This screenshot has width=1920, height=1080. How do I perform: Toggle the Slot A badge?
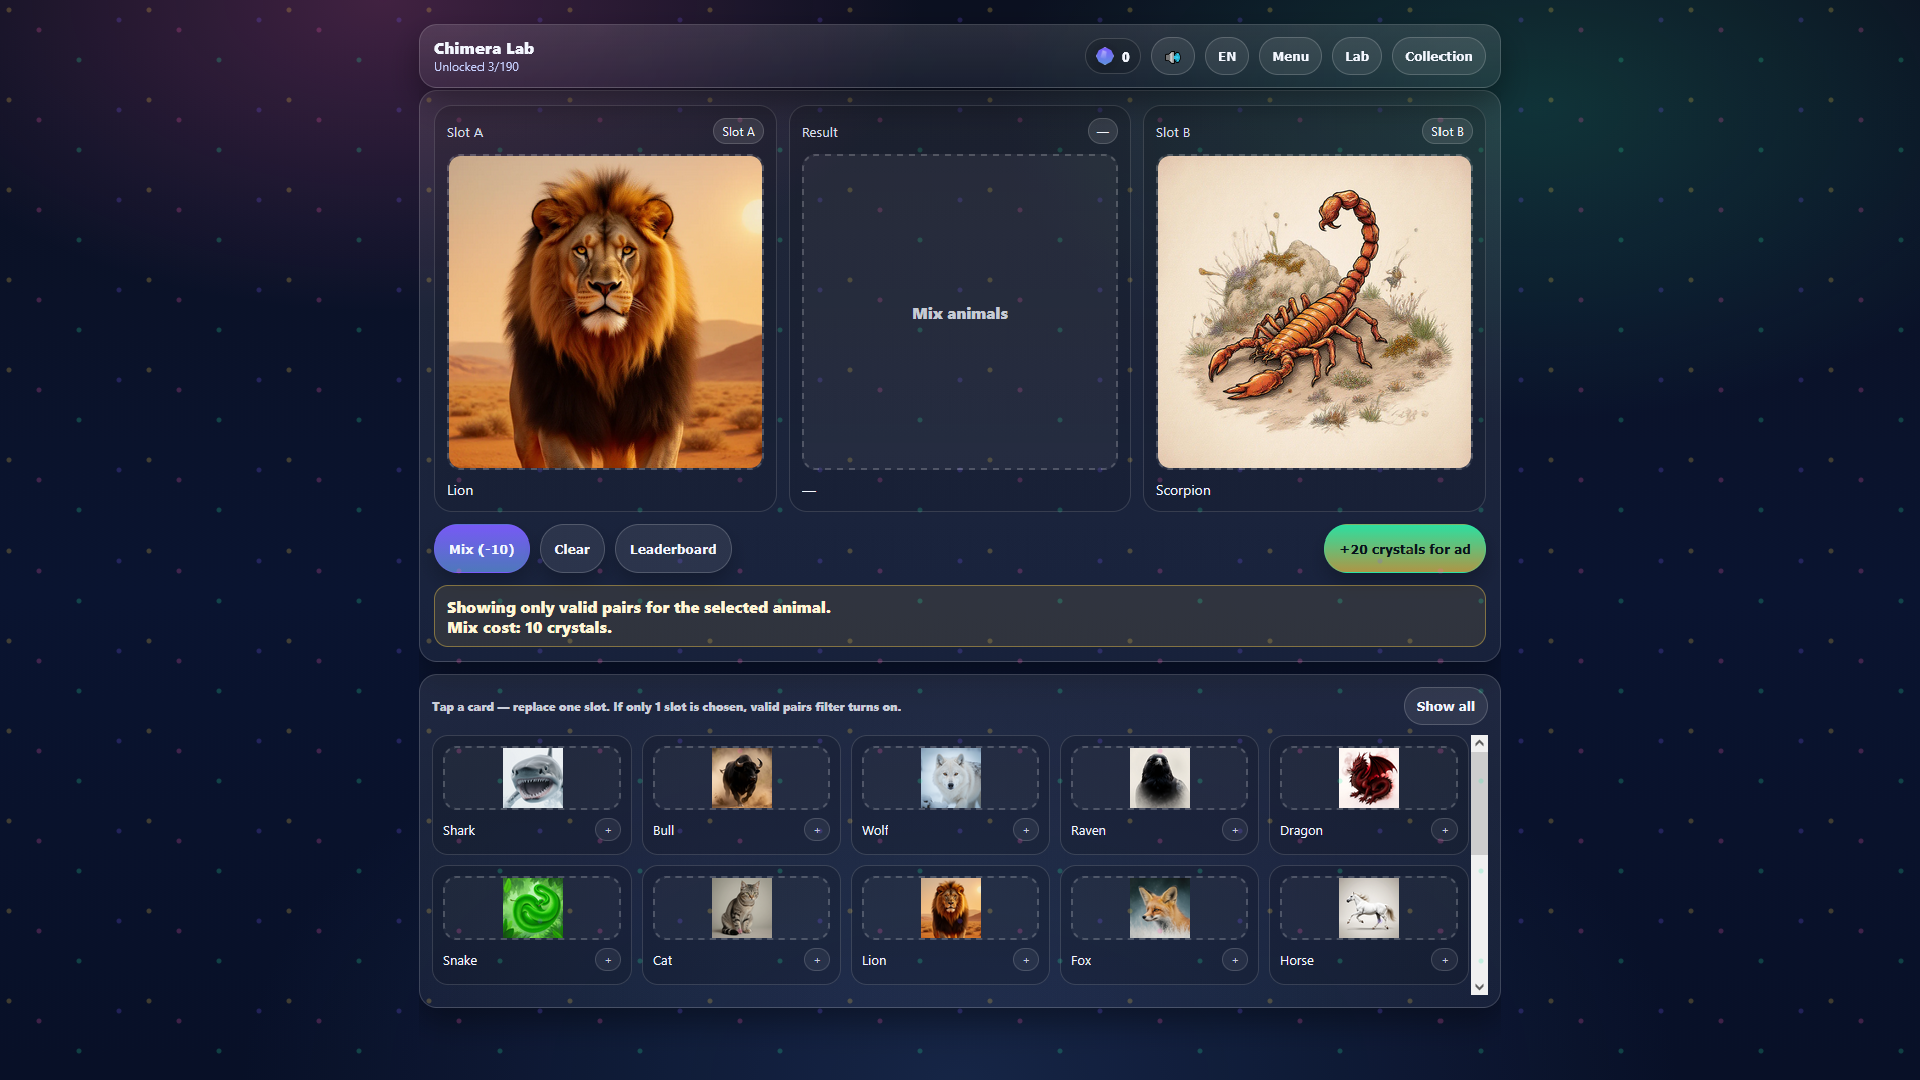pos(737,131)
